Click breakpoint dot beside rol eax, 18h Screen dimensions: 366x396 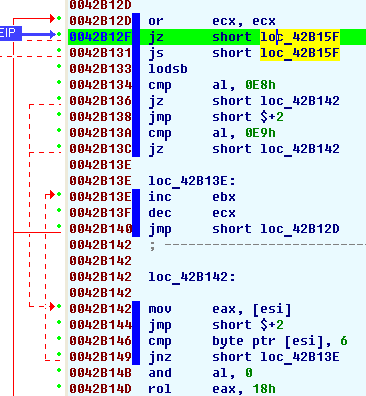(x=59, y=386)
